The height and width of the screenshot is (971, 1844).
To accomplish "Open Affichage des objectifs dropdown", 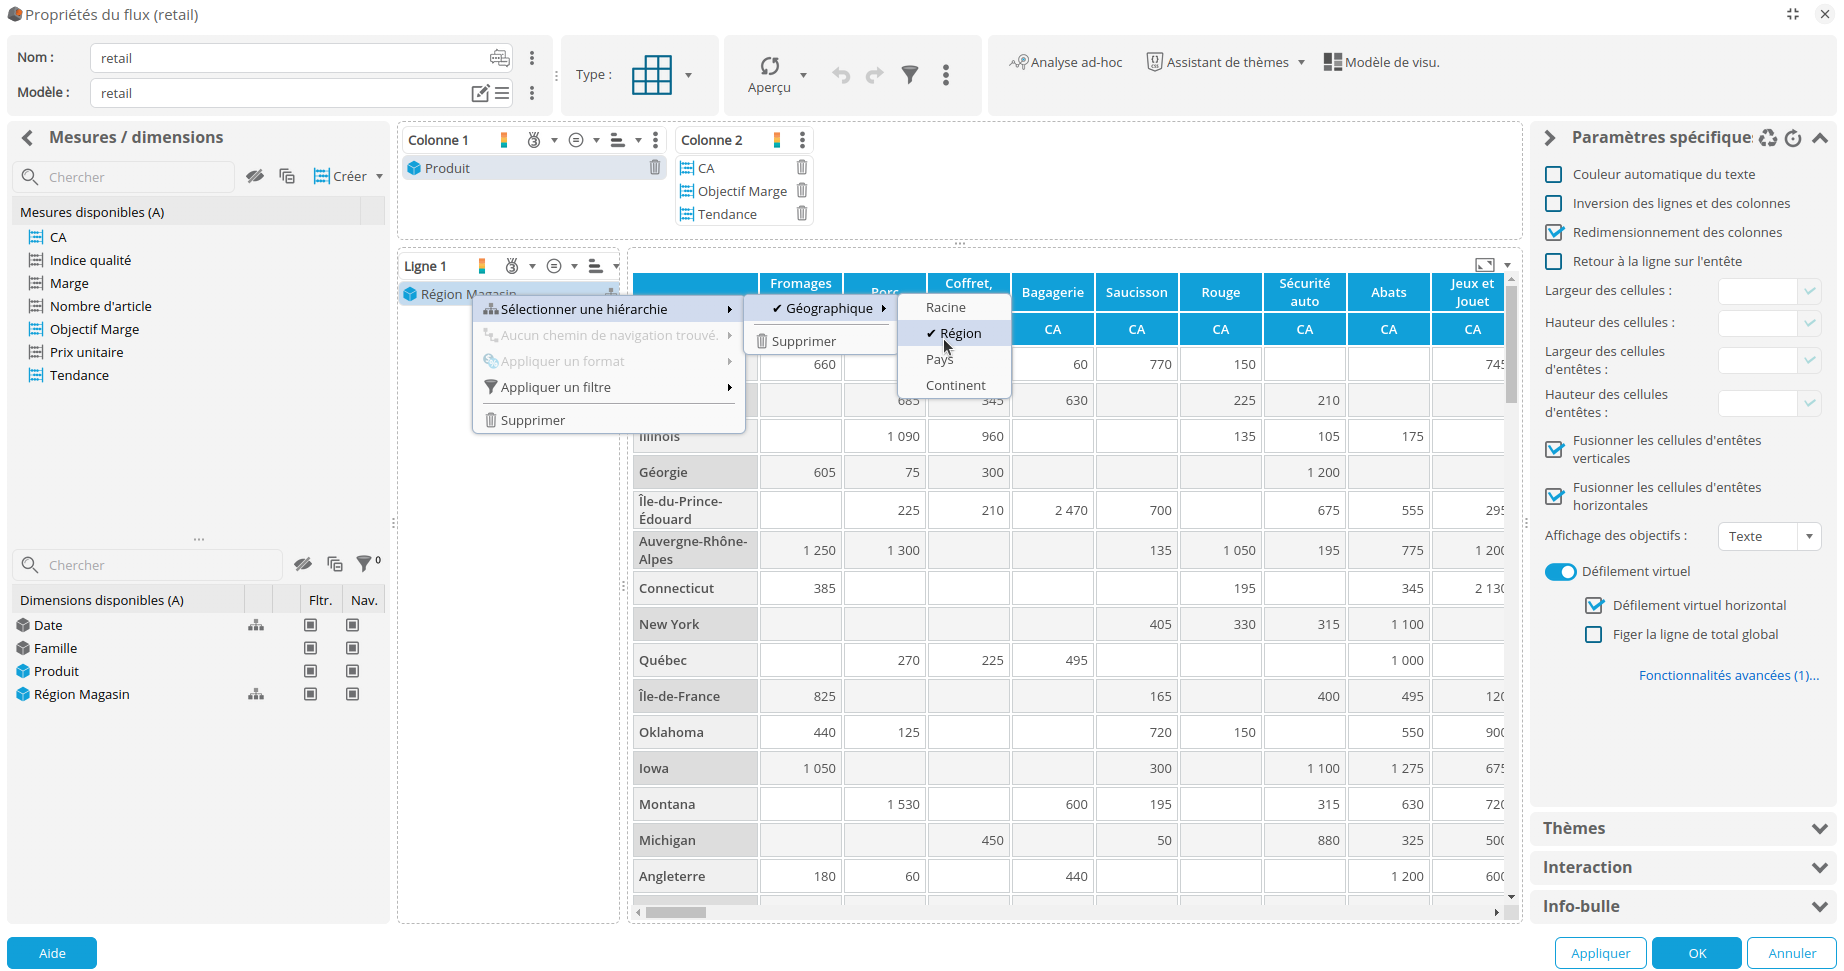I will [x=1768, y=537].
